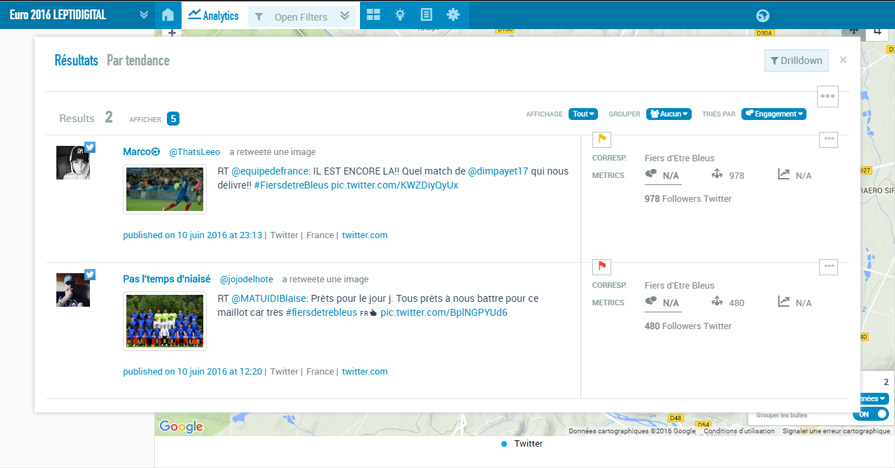The height and width of the screenshot is (468, 895).
Task: Click the lightbulb insights icon
Action: 400,15
